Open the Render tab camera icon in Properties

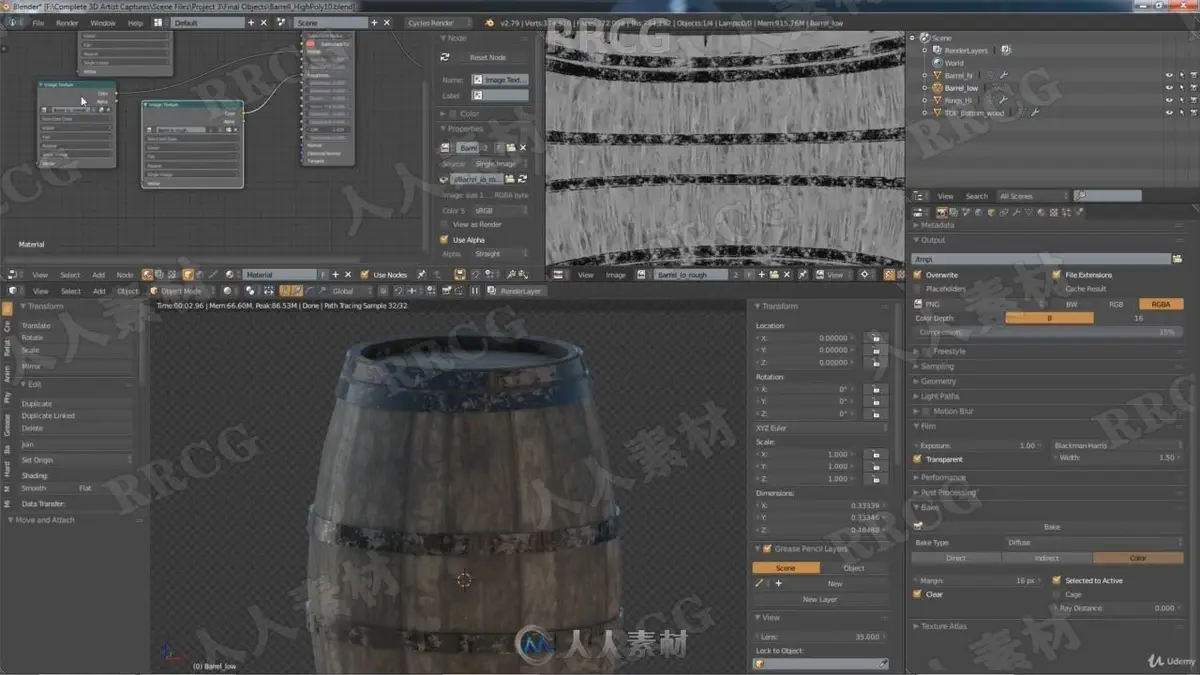941,212
